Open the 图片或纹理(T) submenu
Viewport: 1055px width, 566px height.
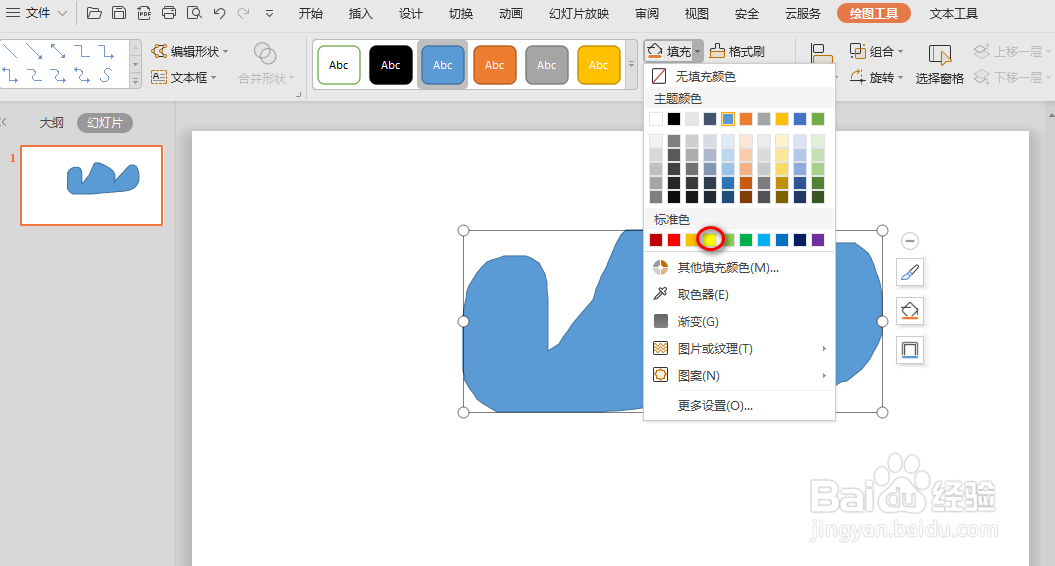[739, 349]
